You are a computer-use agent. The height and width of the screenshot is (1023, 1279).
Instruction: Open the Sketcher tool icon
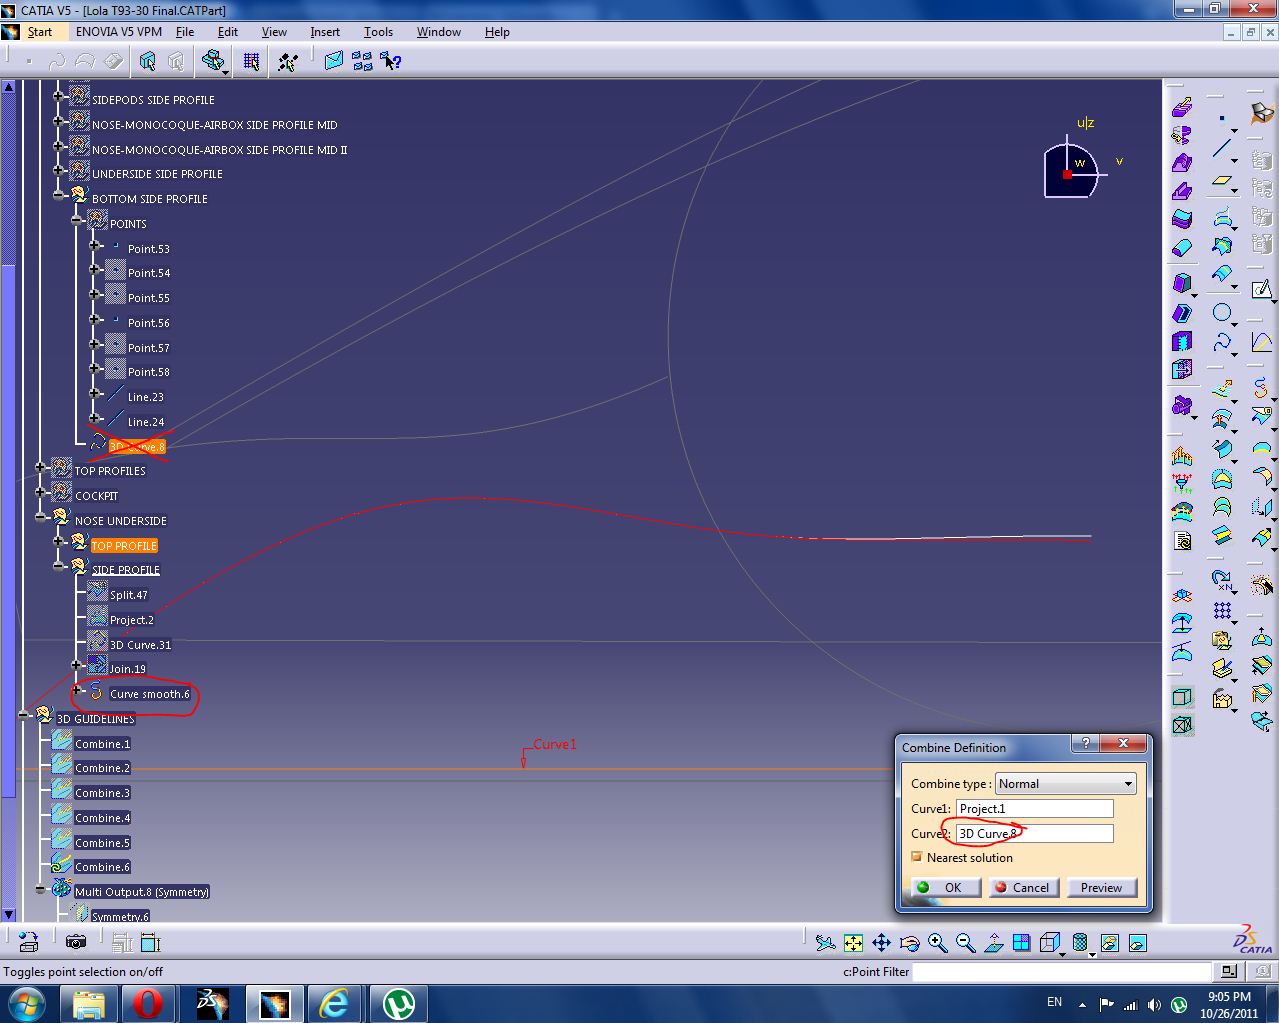pos(1261,290)
